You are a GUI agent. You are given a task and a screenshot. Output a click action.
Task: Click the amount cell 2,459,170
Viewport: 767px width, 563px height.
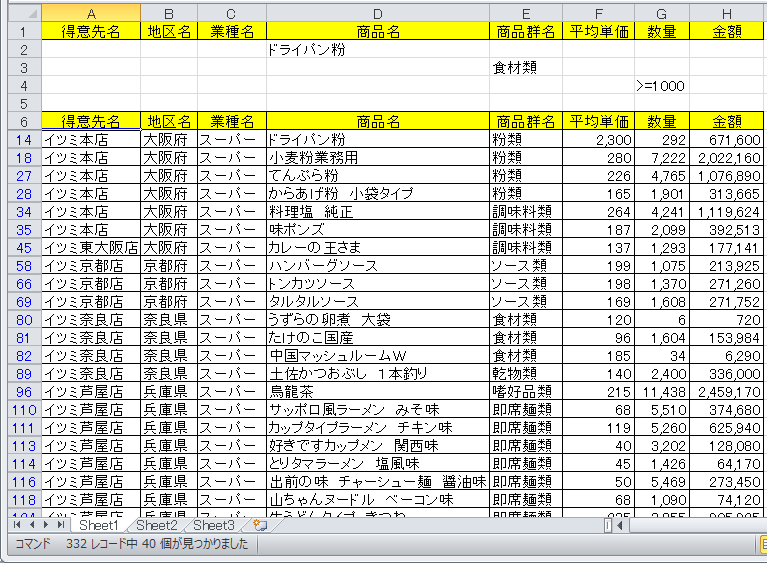click(727, 391)
